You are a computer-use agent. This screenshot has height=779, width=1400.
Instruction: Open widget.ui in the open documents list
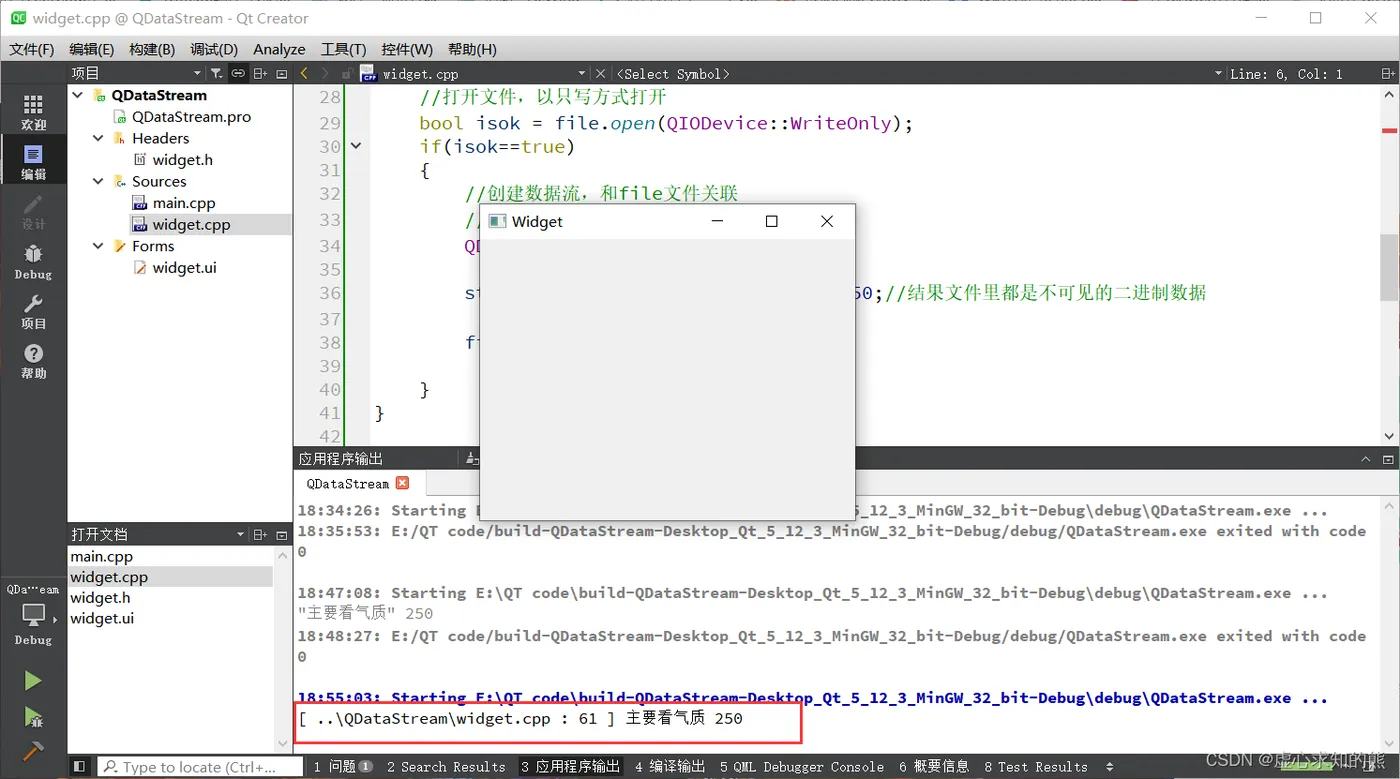coord(170,618)
